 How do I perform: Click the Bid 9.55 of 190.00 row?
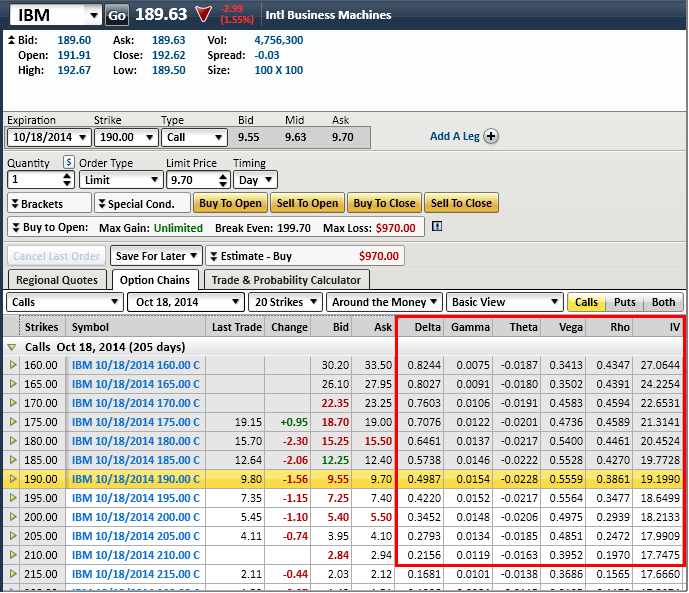point(338,479)
